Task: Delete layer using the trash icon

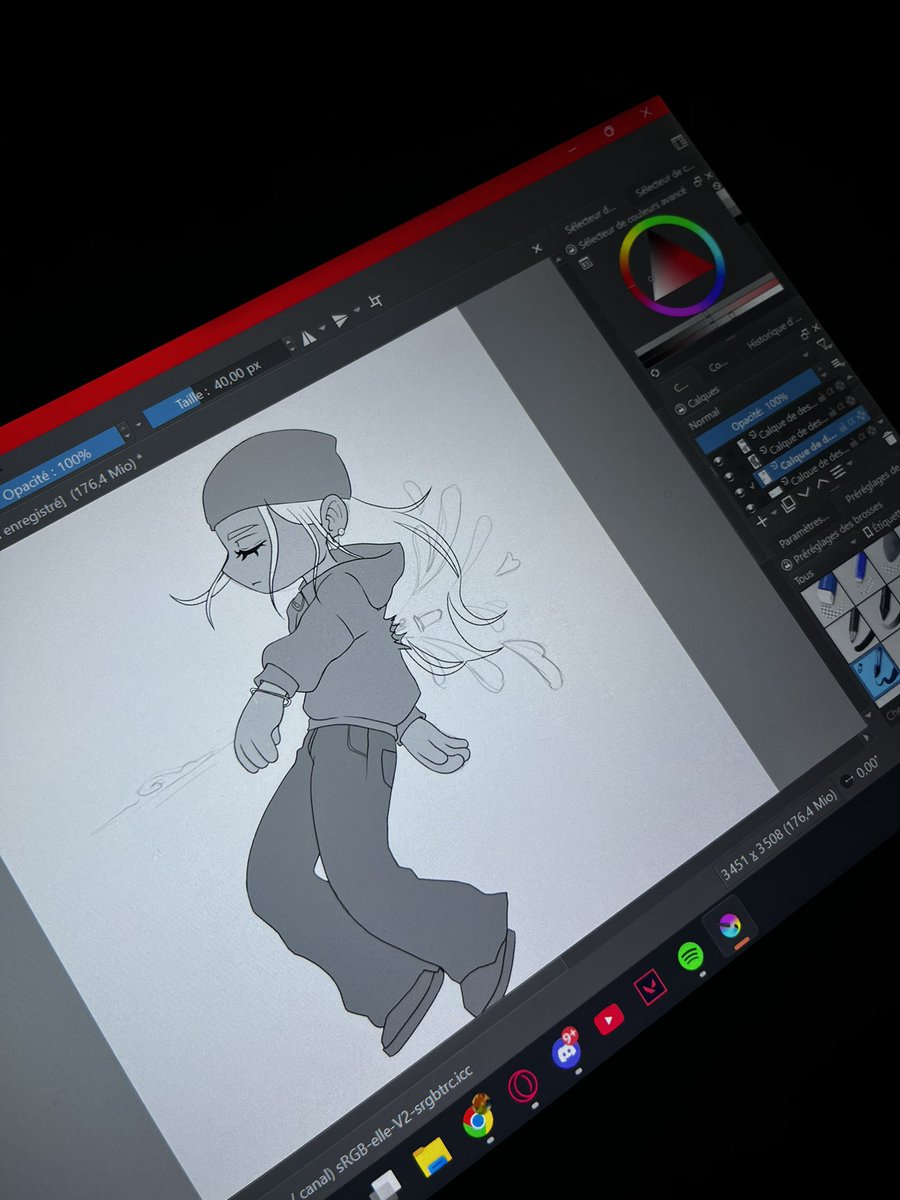Action: [889, 438]
